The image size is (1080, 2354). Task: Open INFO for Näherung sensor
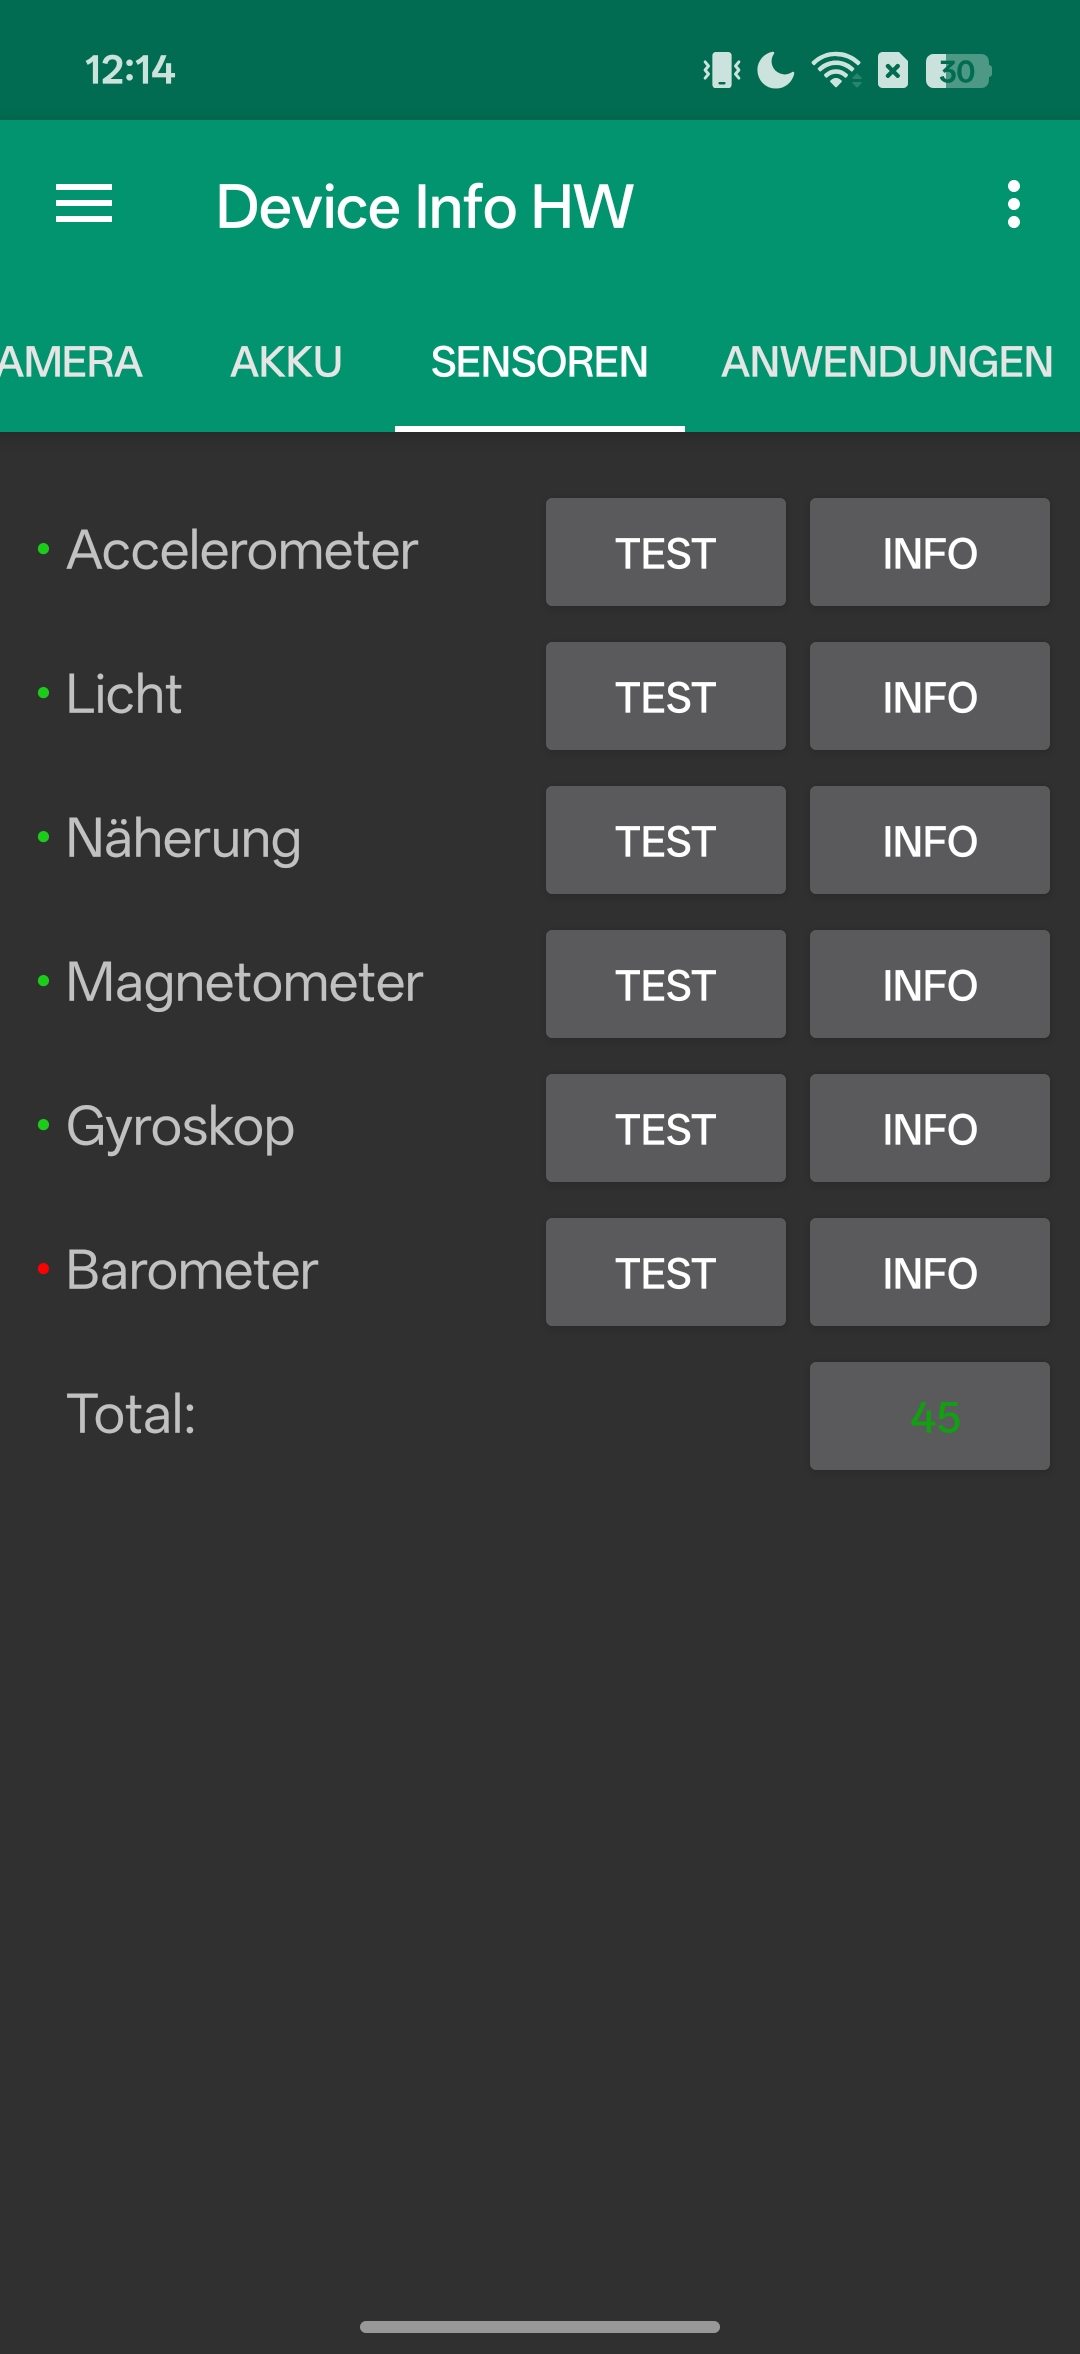click(929, 840)
